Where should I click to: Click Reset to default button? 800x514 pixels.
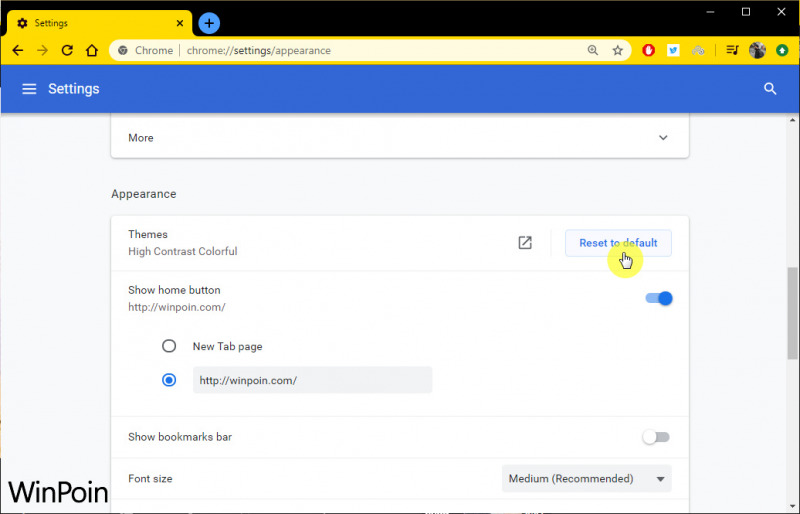point(618,243)
